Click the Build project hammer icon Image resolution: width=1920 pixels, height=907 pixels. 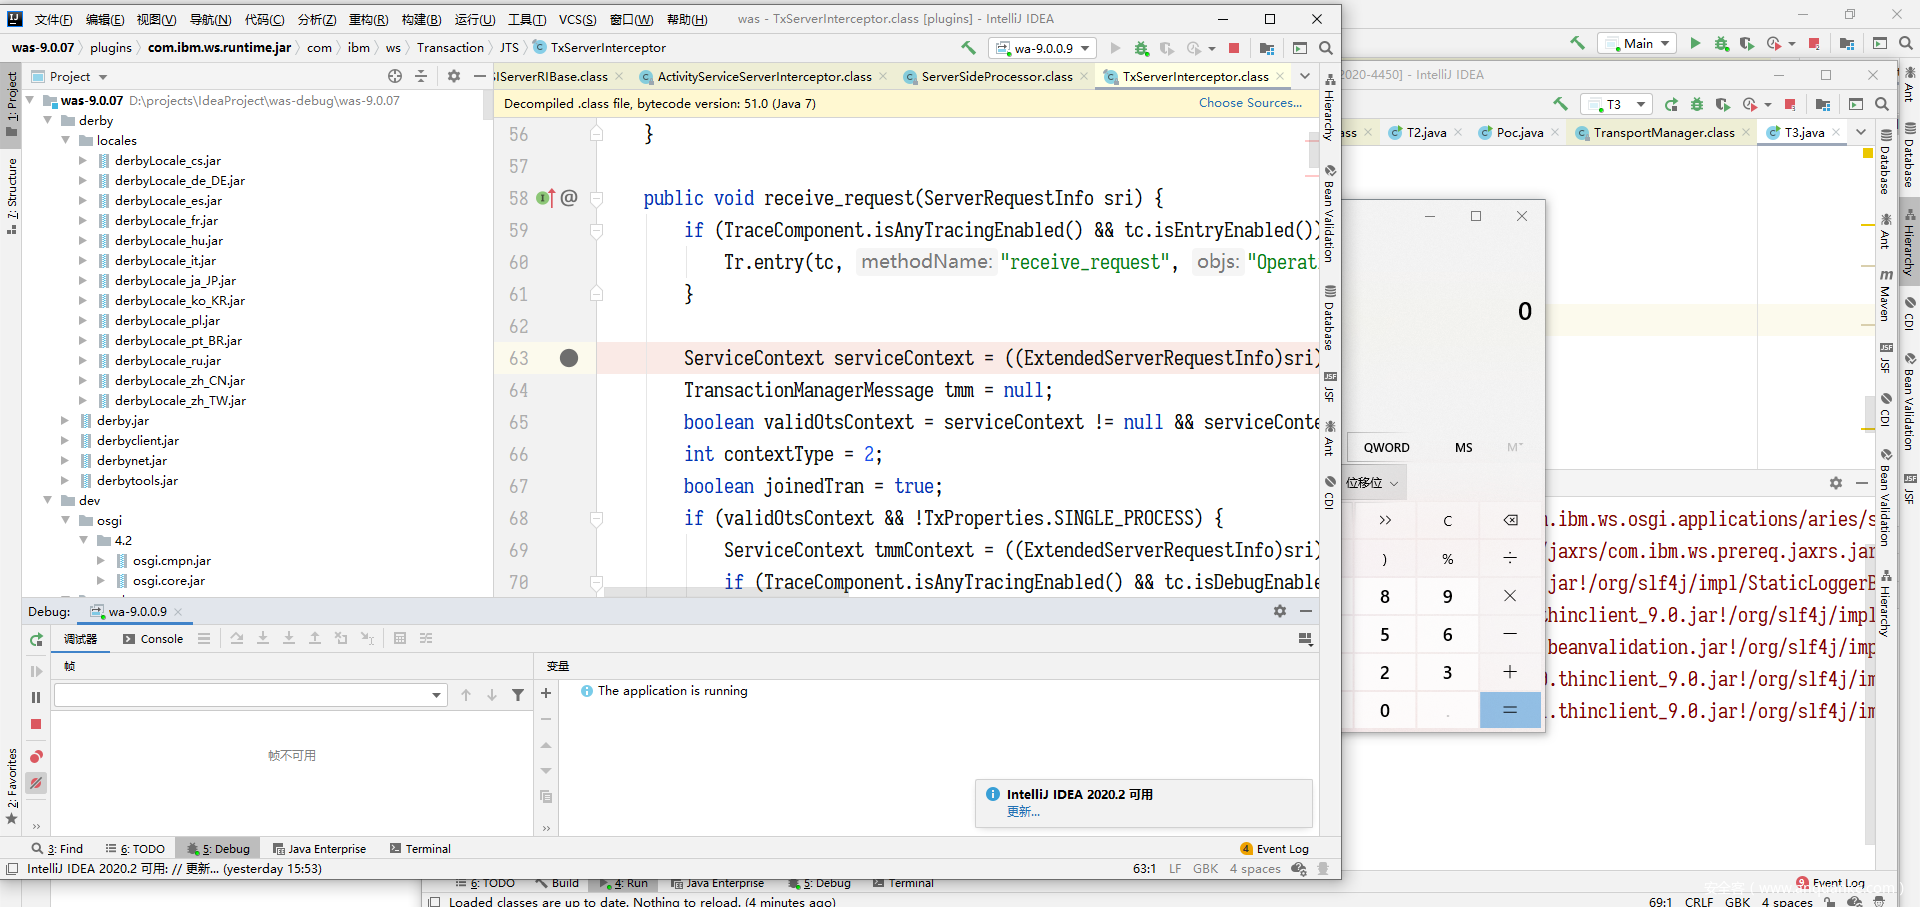coord(967,48)
